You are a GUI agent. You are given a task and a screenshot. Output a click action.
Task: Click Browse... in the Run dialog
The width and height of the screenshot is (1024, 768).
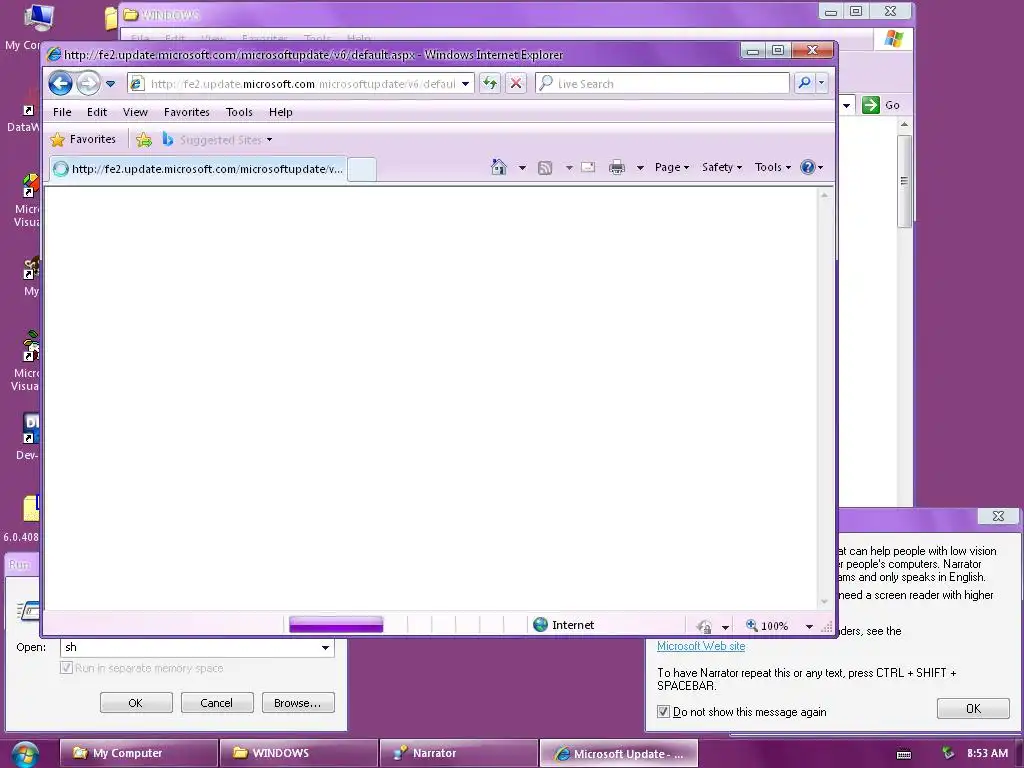pyautogui.click(x=298, y=703)
